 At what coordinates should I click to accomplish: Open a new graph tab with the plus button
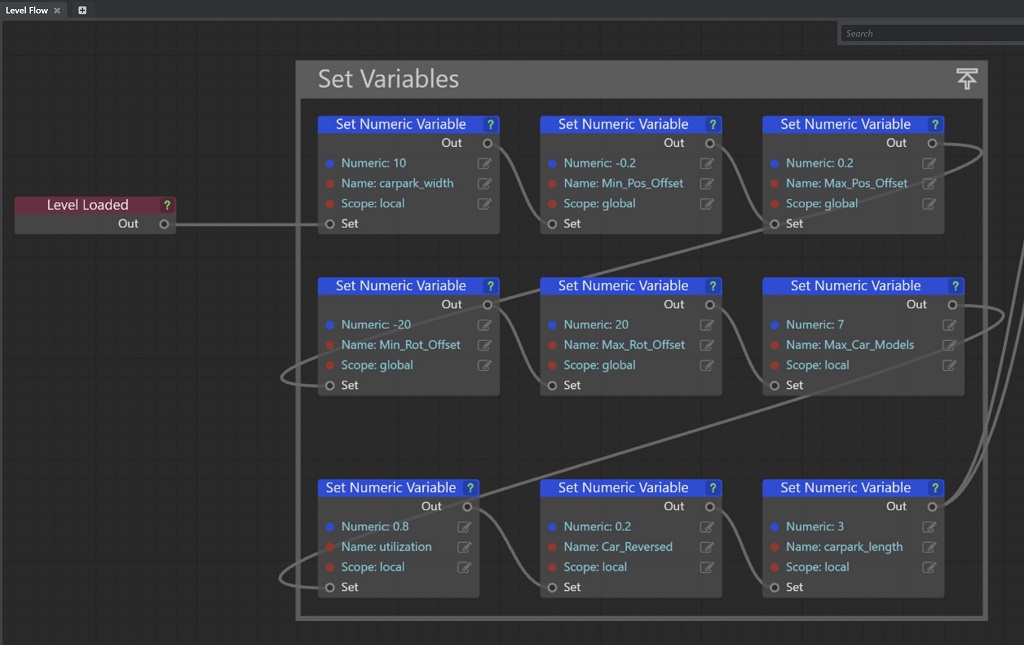tap(81, 9)
